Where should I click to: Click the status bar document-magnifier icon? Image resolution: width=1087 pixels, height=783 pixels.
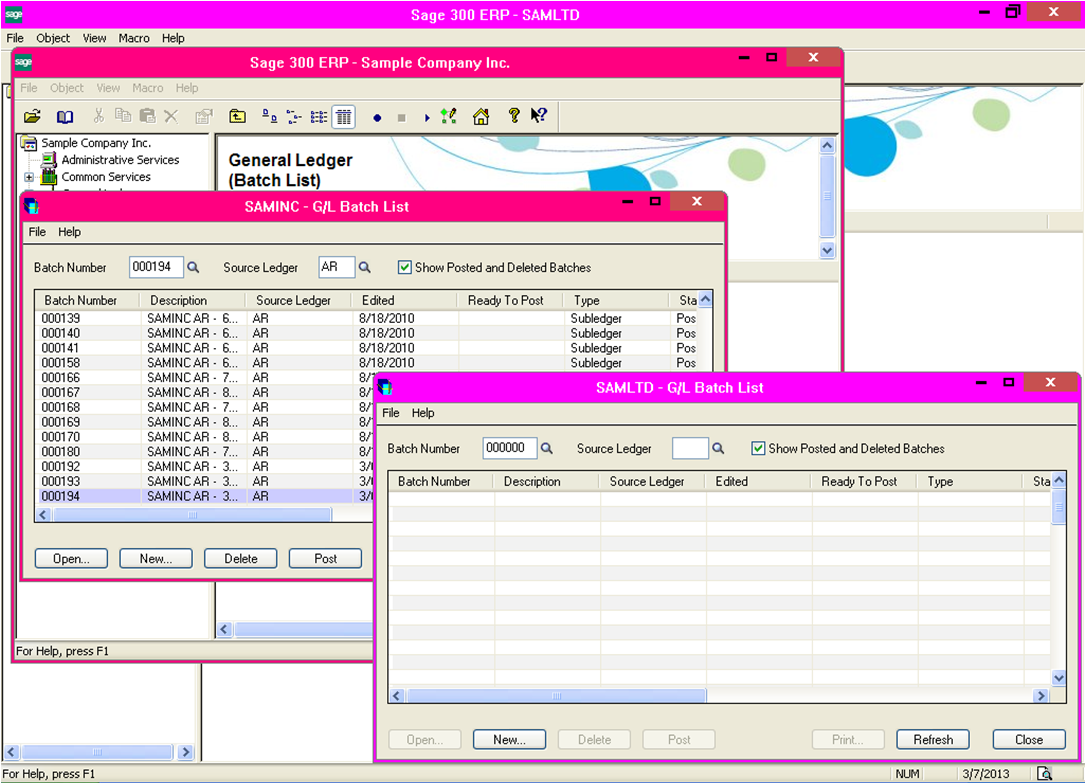point(1044,773)
